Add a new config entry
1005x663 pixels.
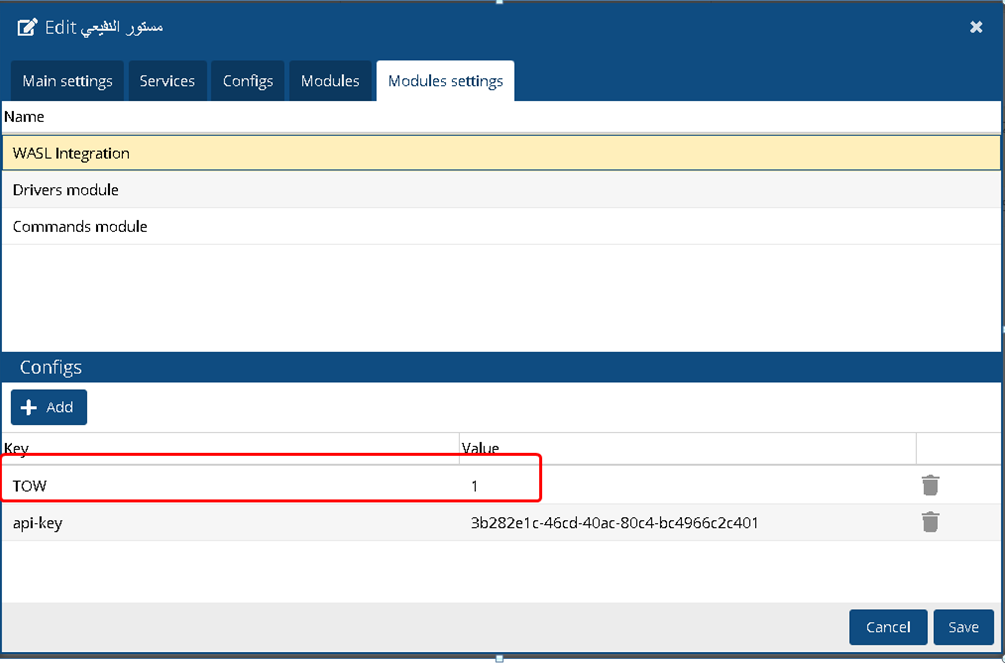49,407
